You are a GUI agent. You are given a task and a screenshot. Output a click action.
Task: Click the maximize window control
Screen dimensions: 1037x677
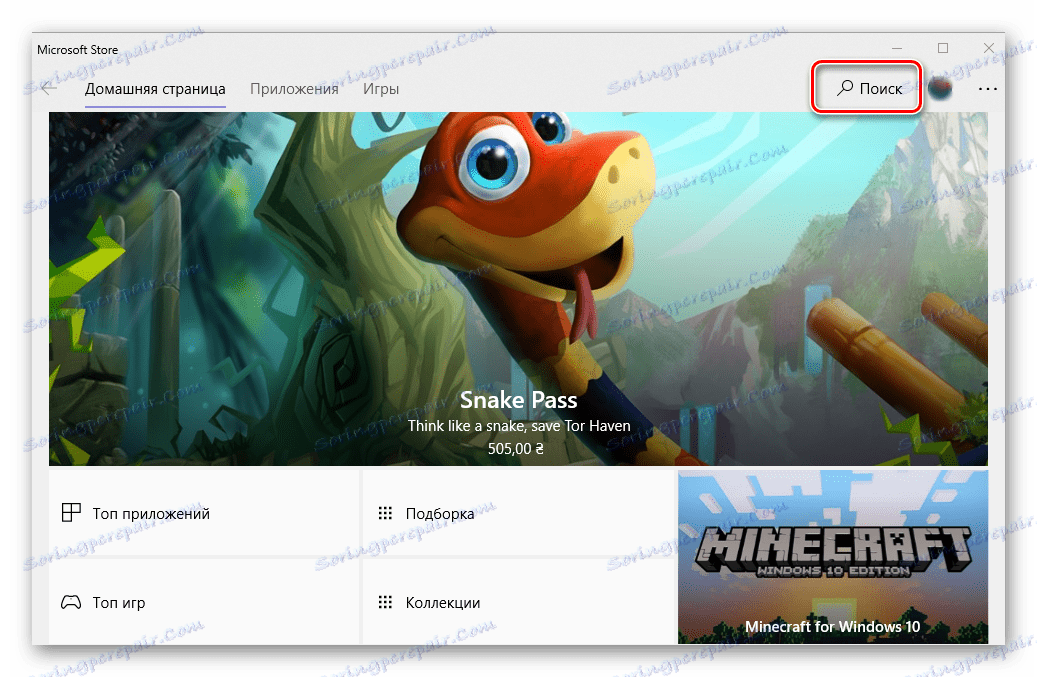click(941, 47)
